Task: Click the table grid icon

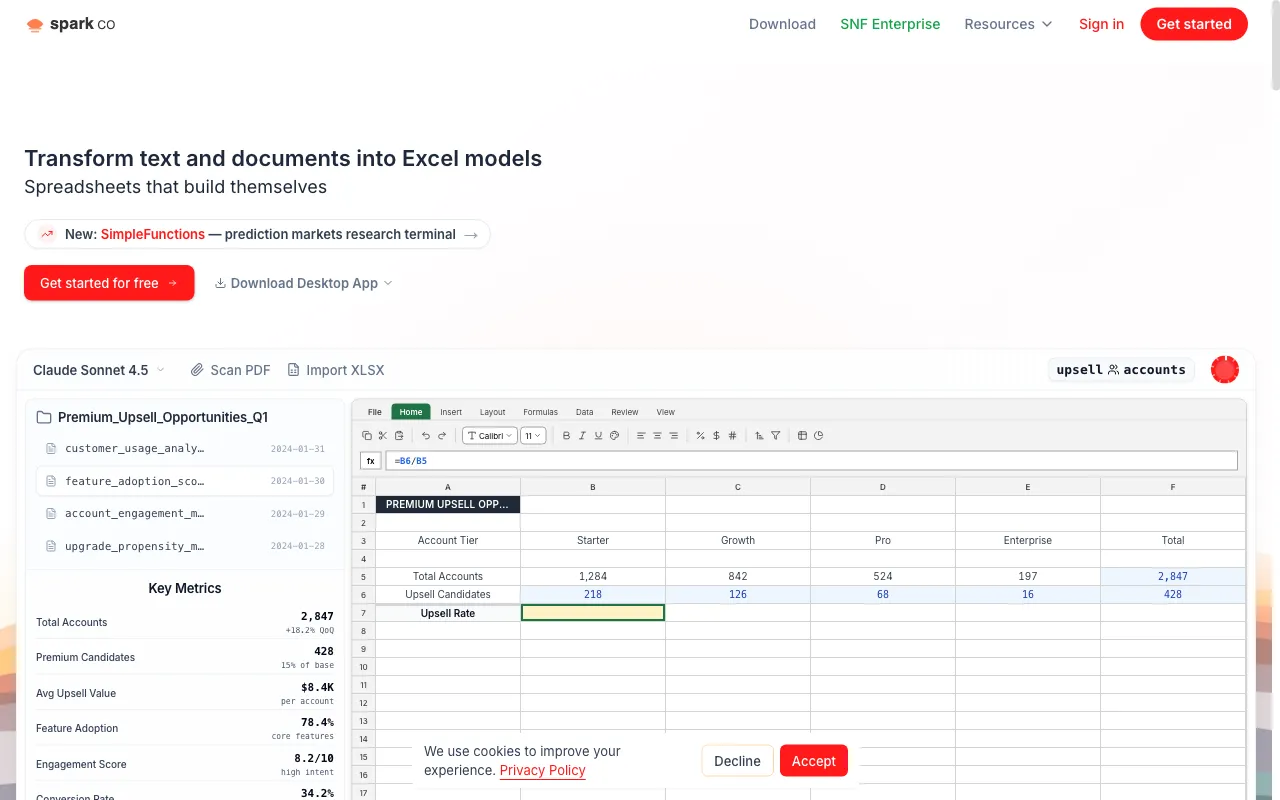Action: pyautogui.click(x=802, y=435)
